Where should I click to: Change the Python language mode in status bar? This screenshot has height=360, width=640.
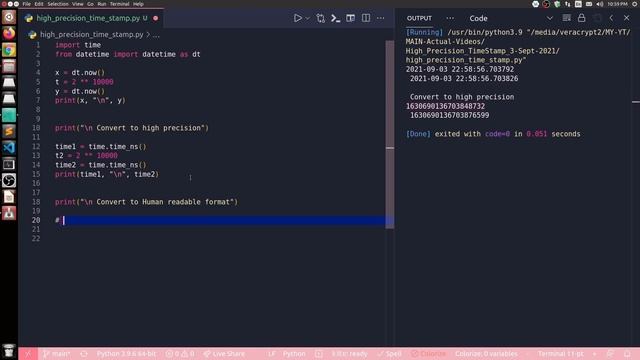coord(294,354)
